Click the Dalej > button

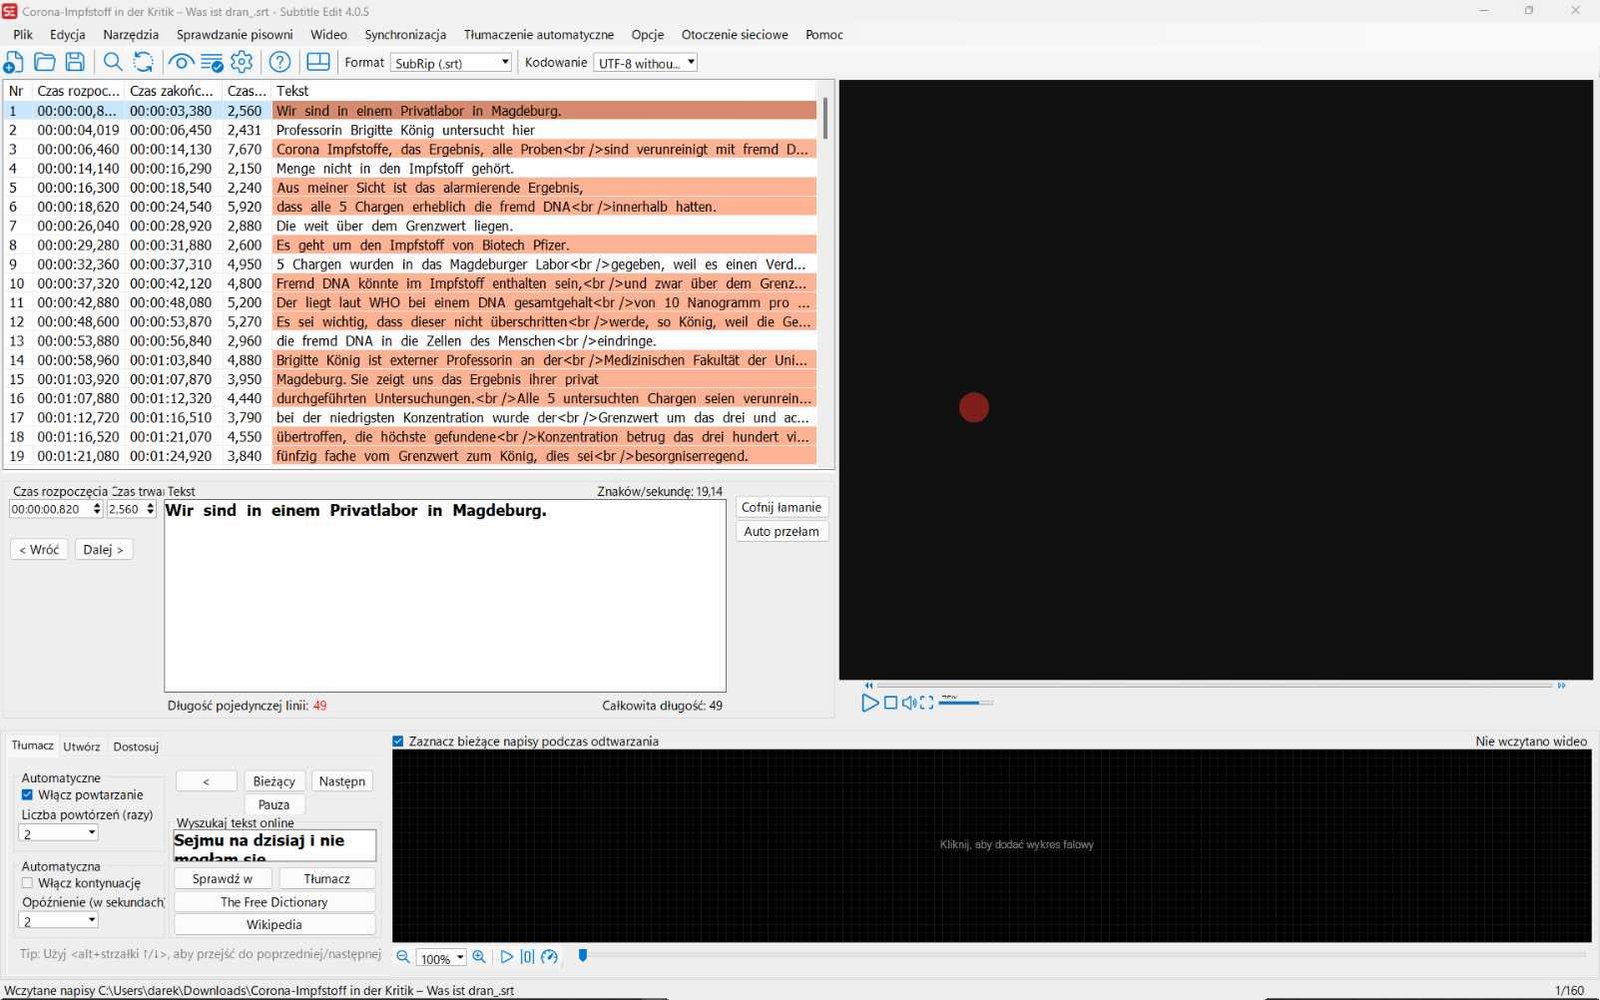click(103, 549)
